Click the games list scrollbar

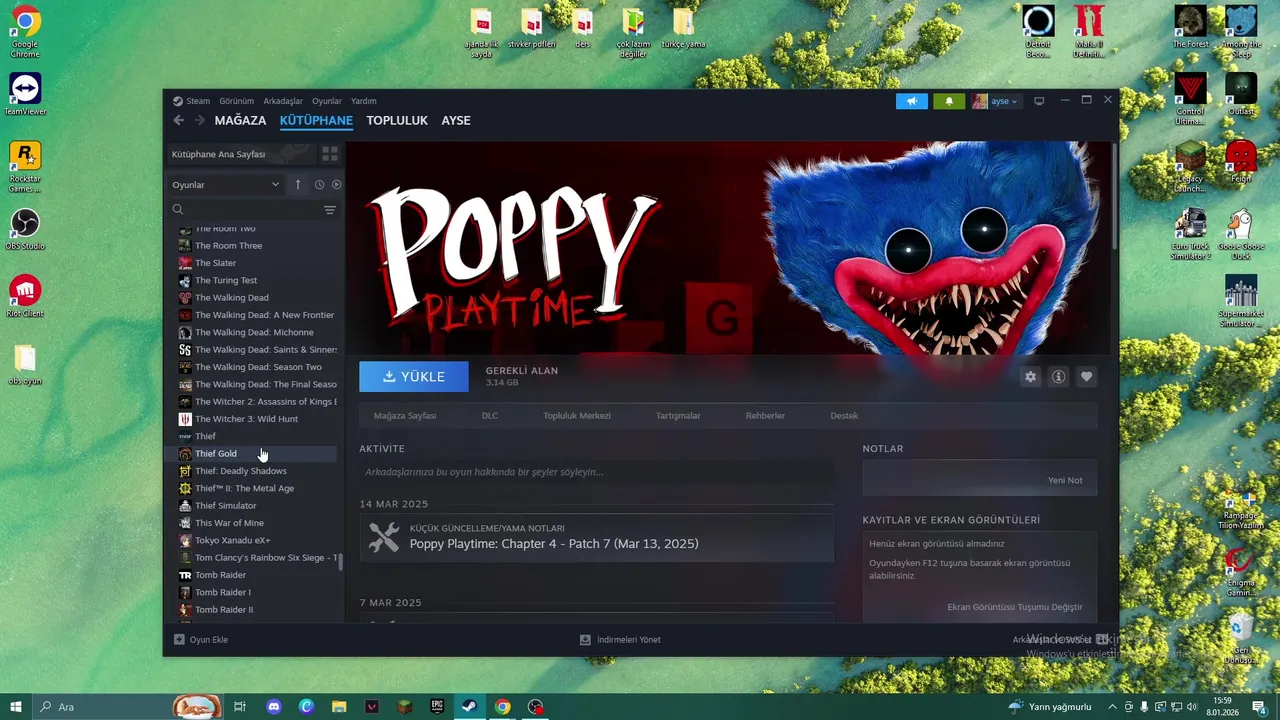(x=341, y=562)
